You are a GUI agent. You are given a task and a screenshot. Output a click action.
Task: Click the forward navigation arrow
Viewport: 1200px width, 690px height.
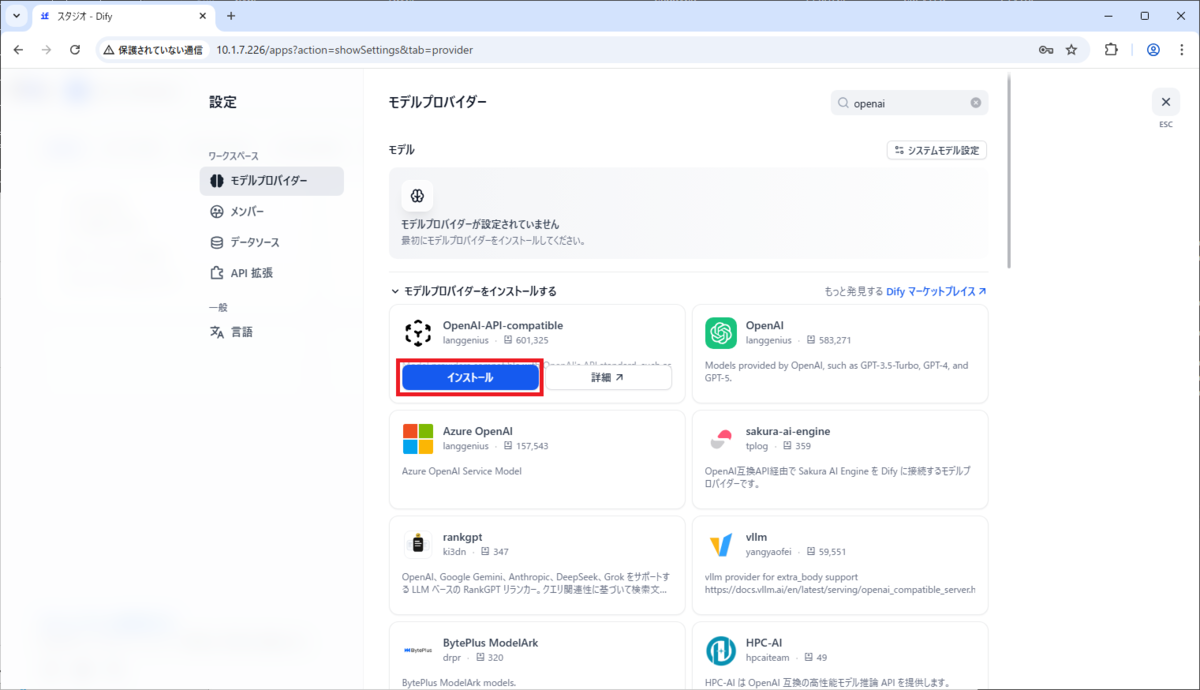click(x=46, y=49)
